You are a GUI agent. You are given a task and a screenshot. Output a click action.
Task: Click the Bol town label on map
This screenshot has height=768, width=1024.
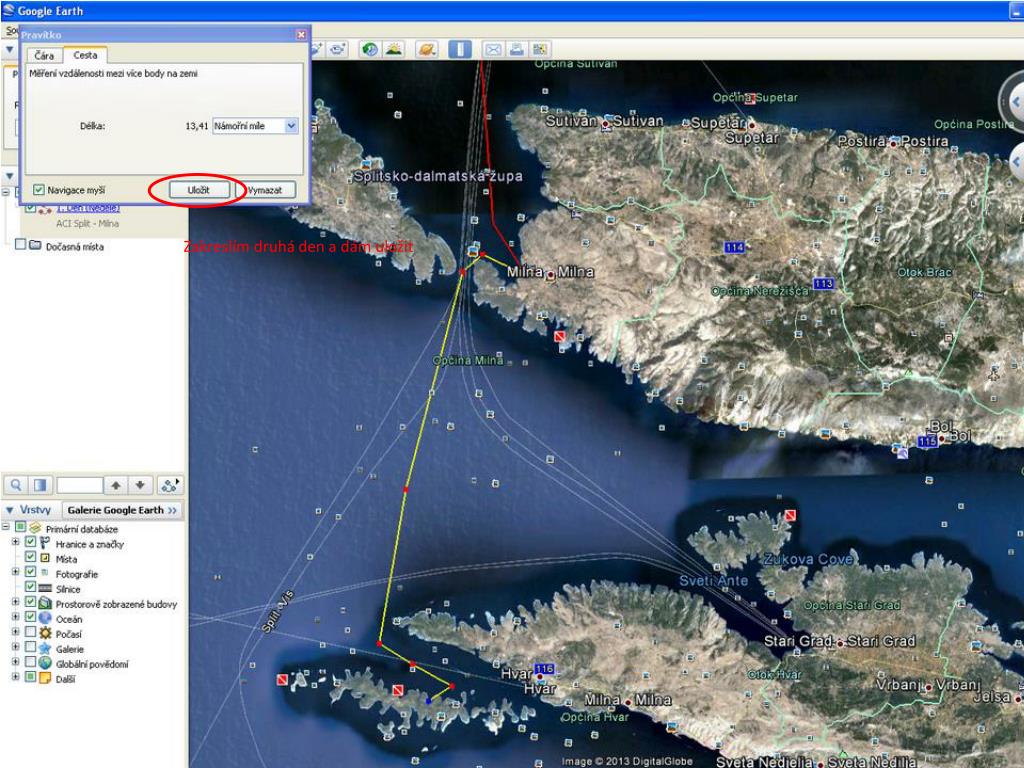960,436
